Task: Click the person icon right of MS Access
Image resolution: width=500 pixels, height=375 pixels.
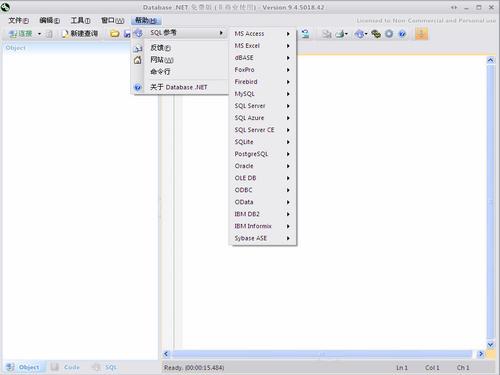Action: tap(305, 34)
